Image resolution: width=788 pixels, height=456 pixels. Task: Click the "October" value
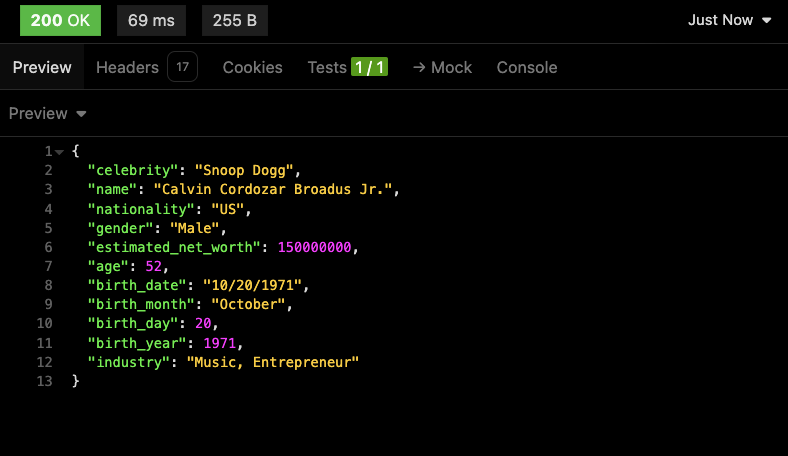[x=248, y=305]
